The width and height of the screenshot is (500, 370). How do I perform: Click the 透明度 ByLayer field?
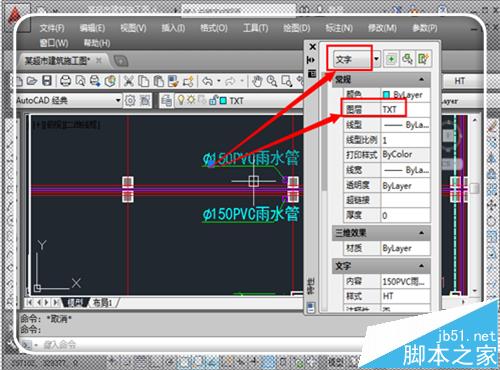coord(405,185)
